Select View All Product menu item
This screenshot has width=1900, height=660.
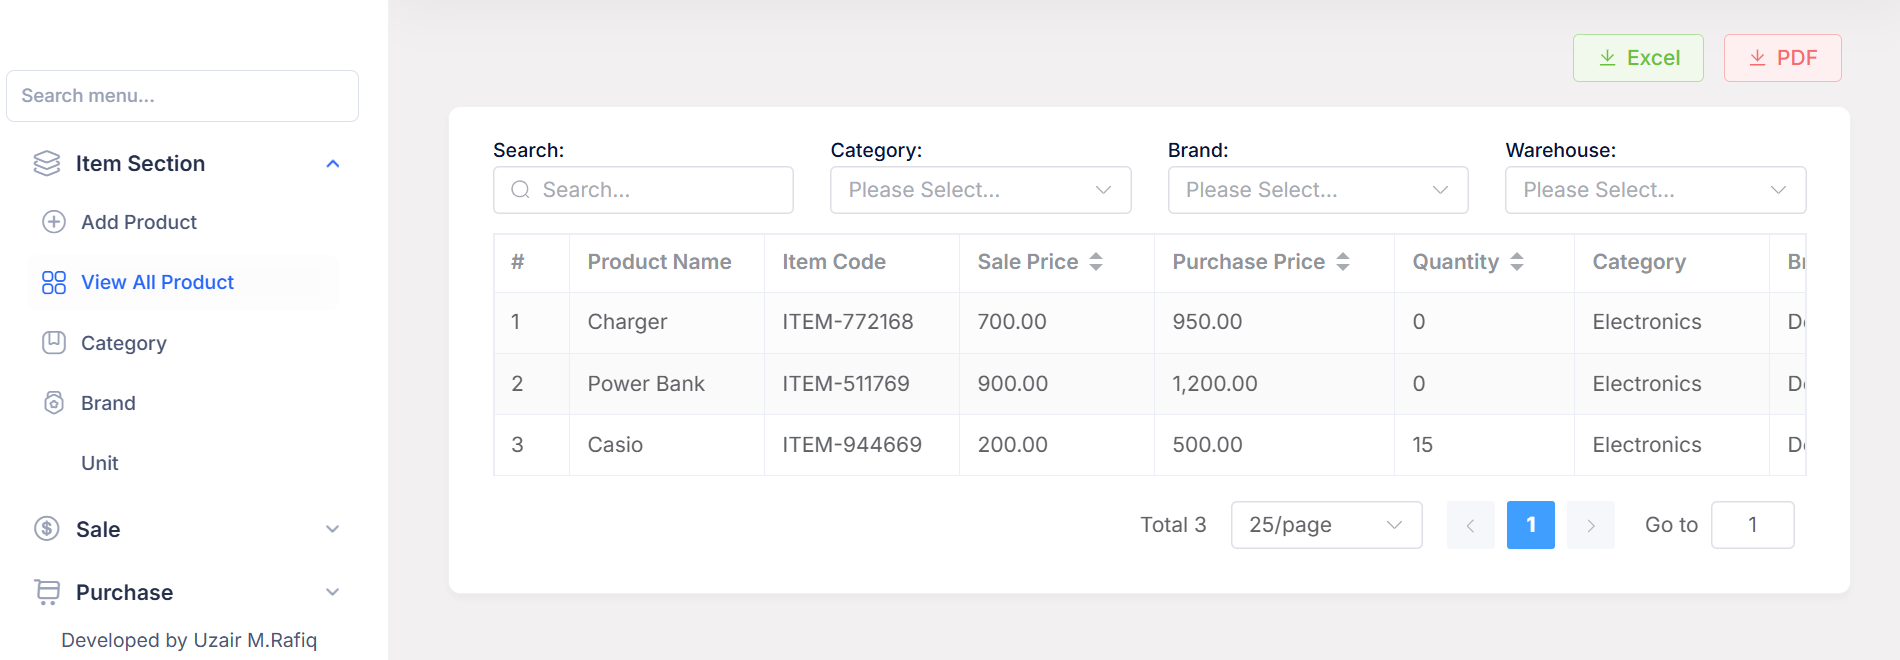tap(157, 282)
